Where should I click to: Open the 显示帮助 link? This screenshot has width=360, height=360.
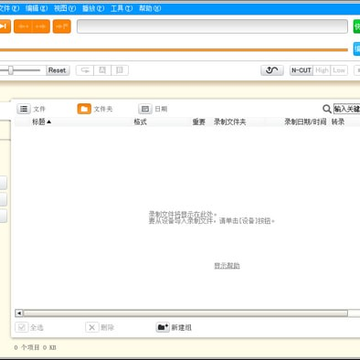227,266
